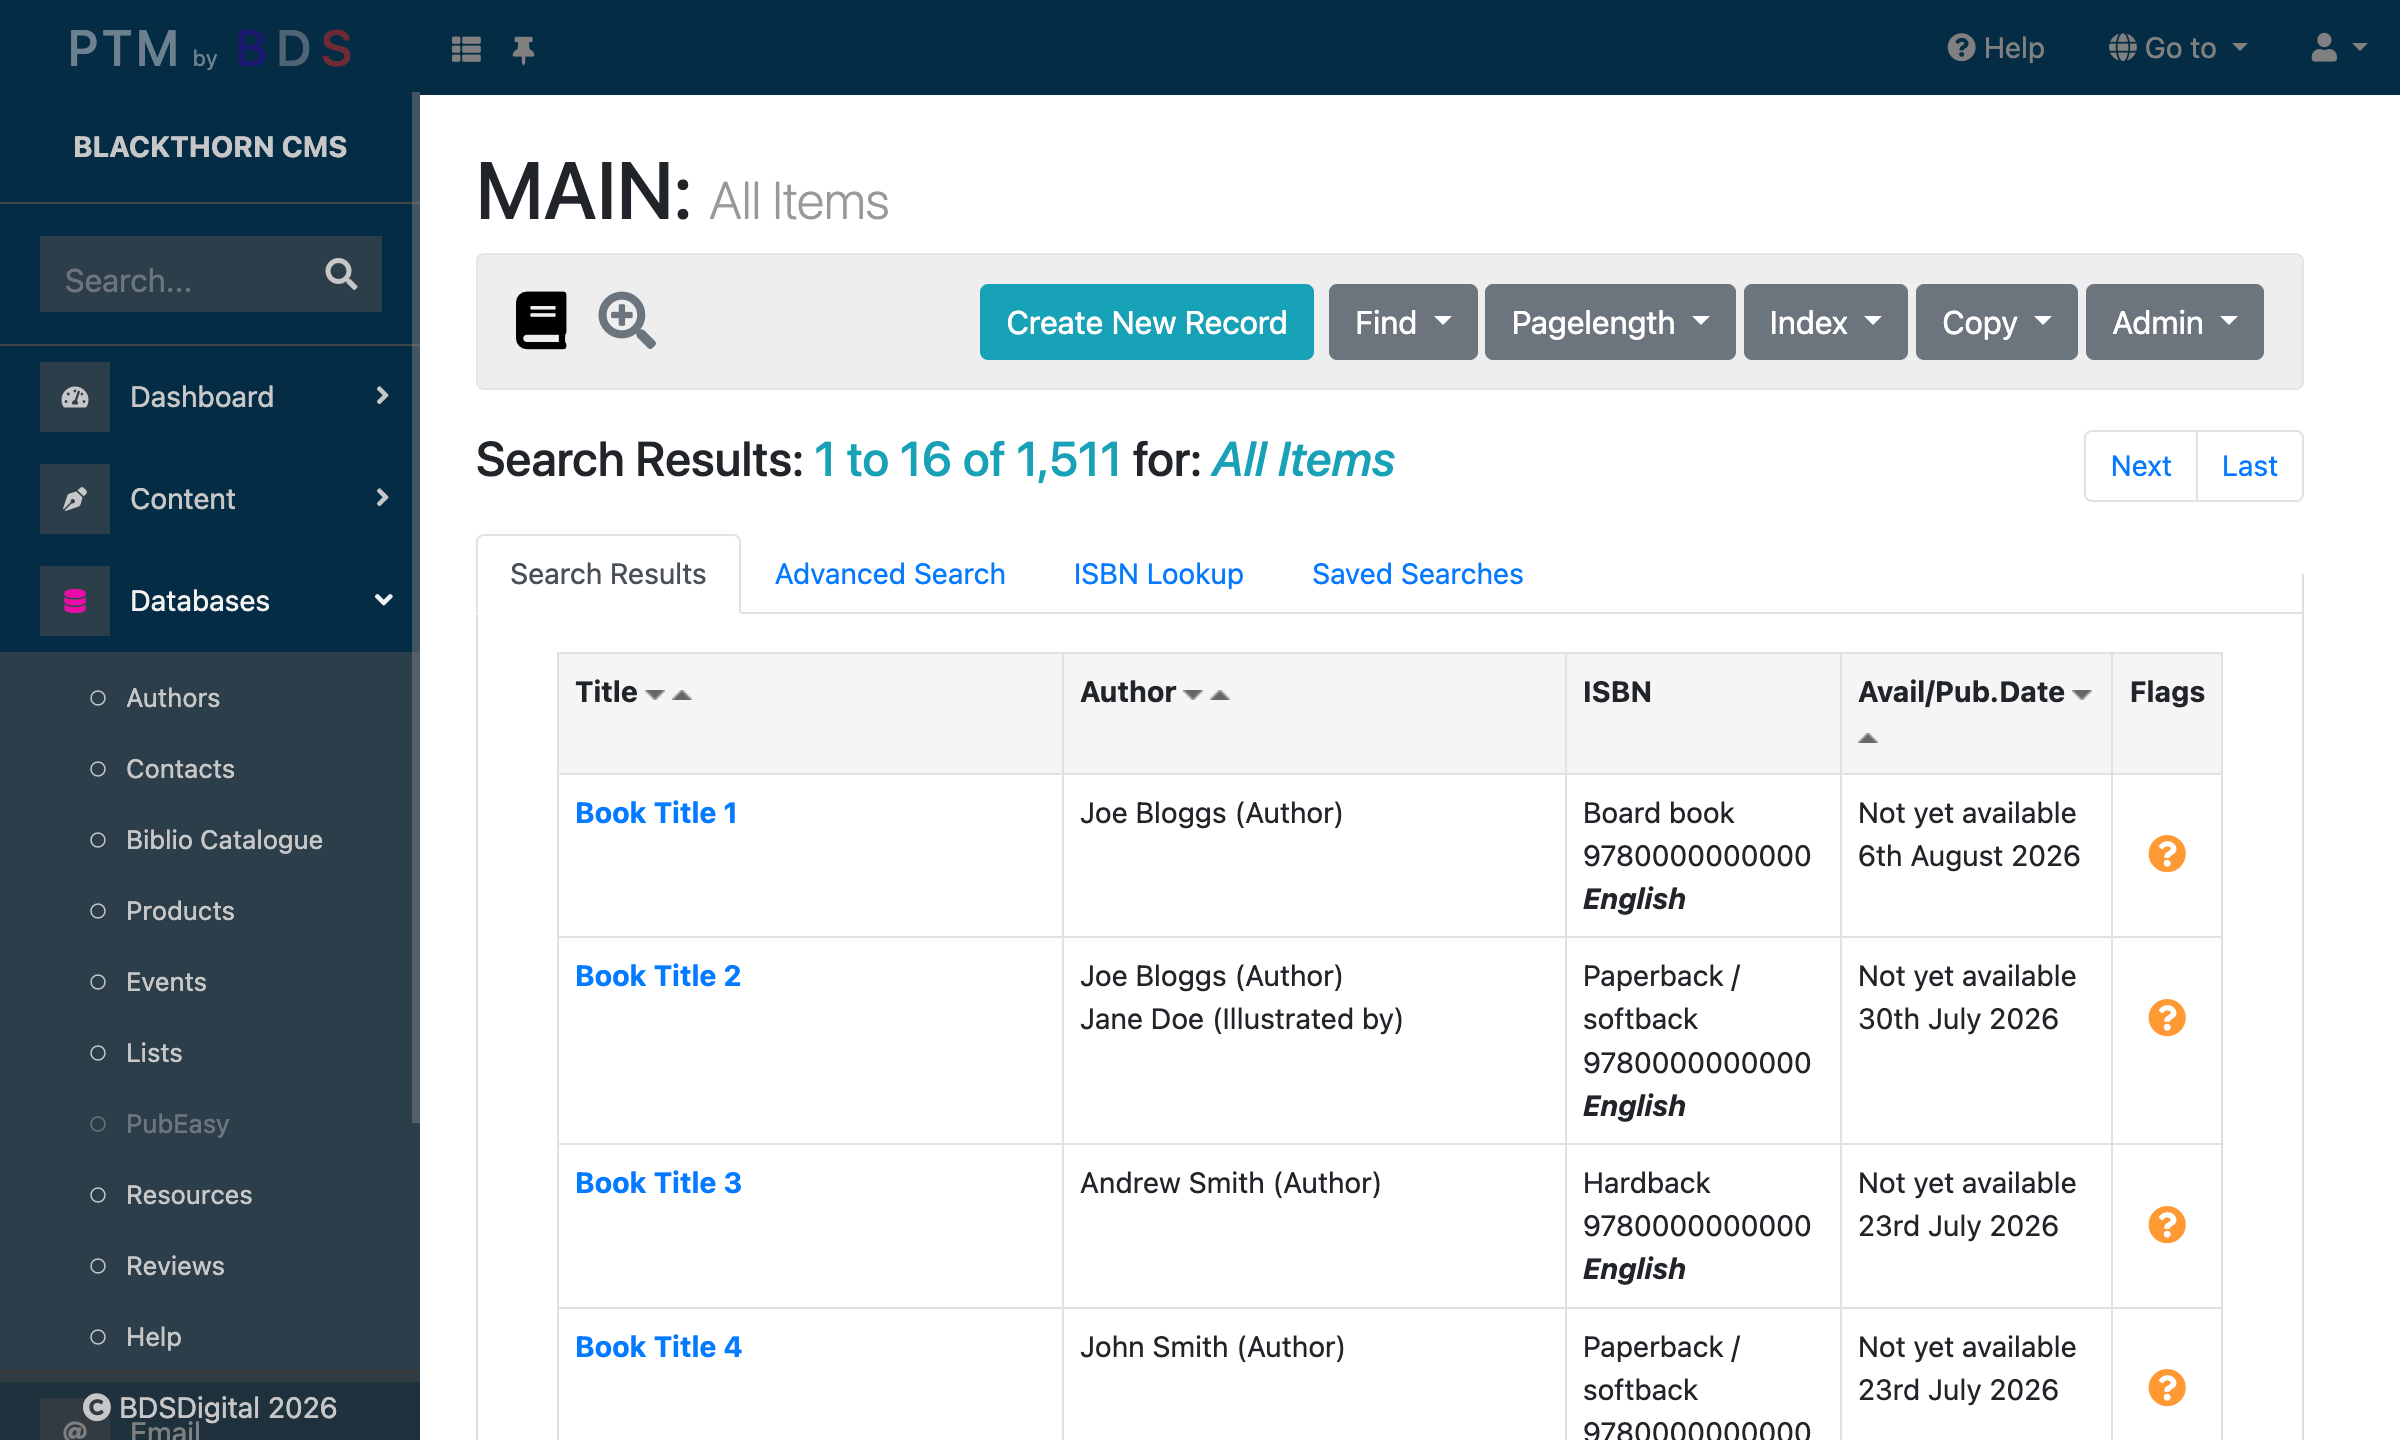This screenshot has width=2400, height=1440.
Task: Open the Find dropdown
Action: [x=1402, y=322]
